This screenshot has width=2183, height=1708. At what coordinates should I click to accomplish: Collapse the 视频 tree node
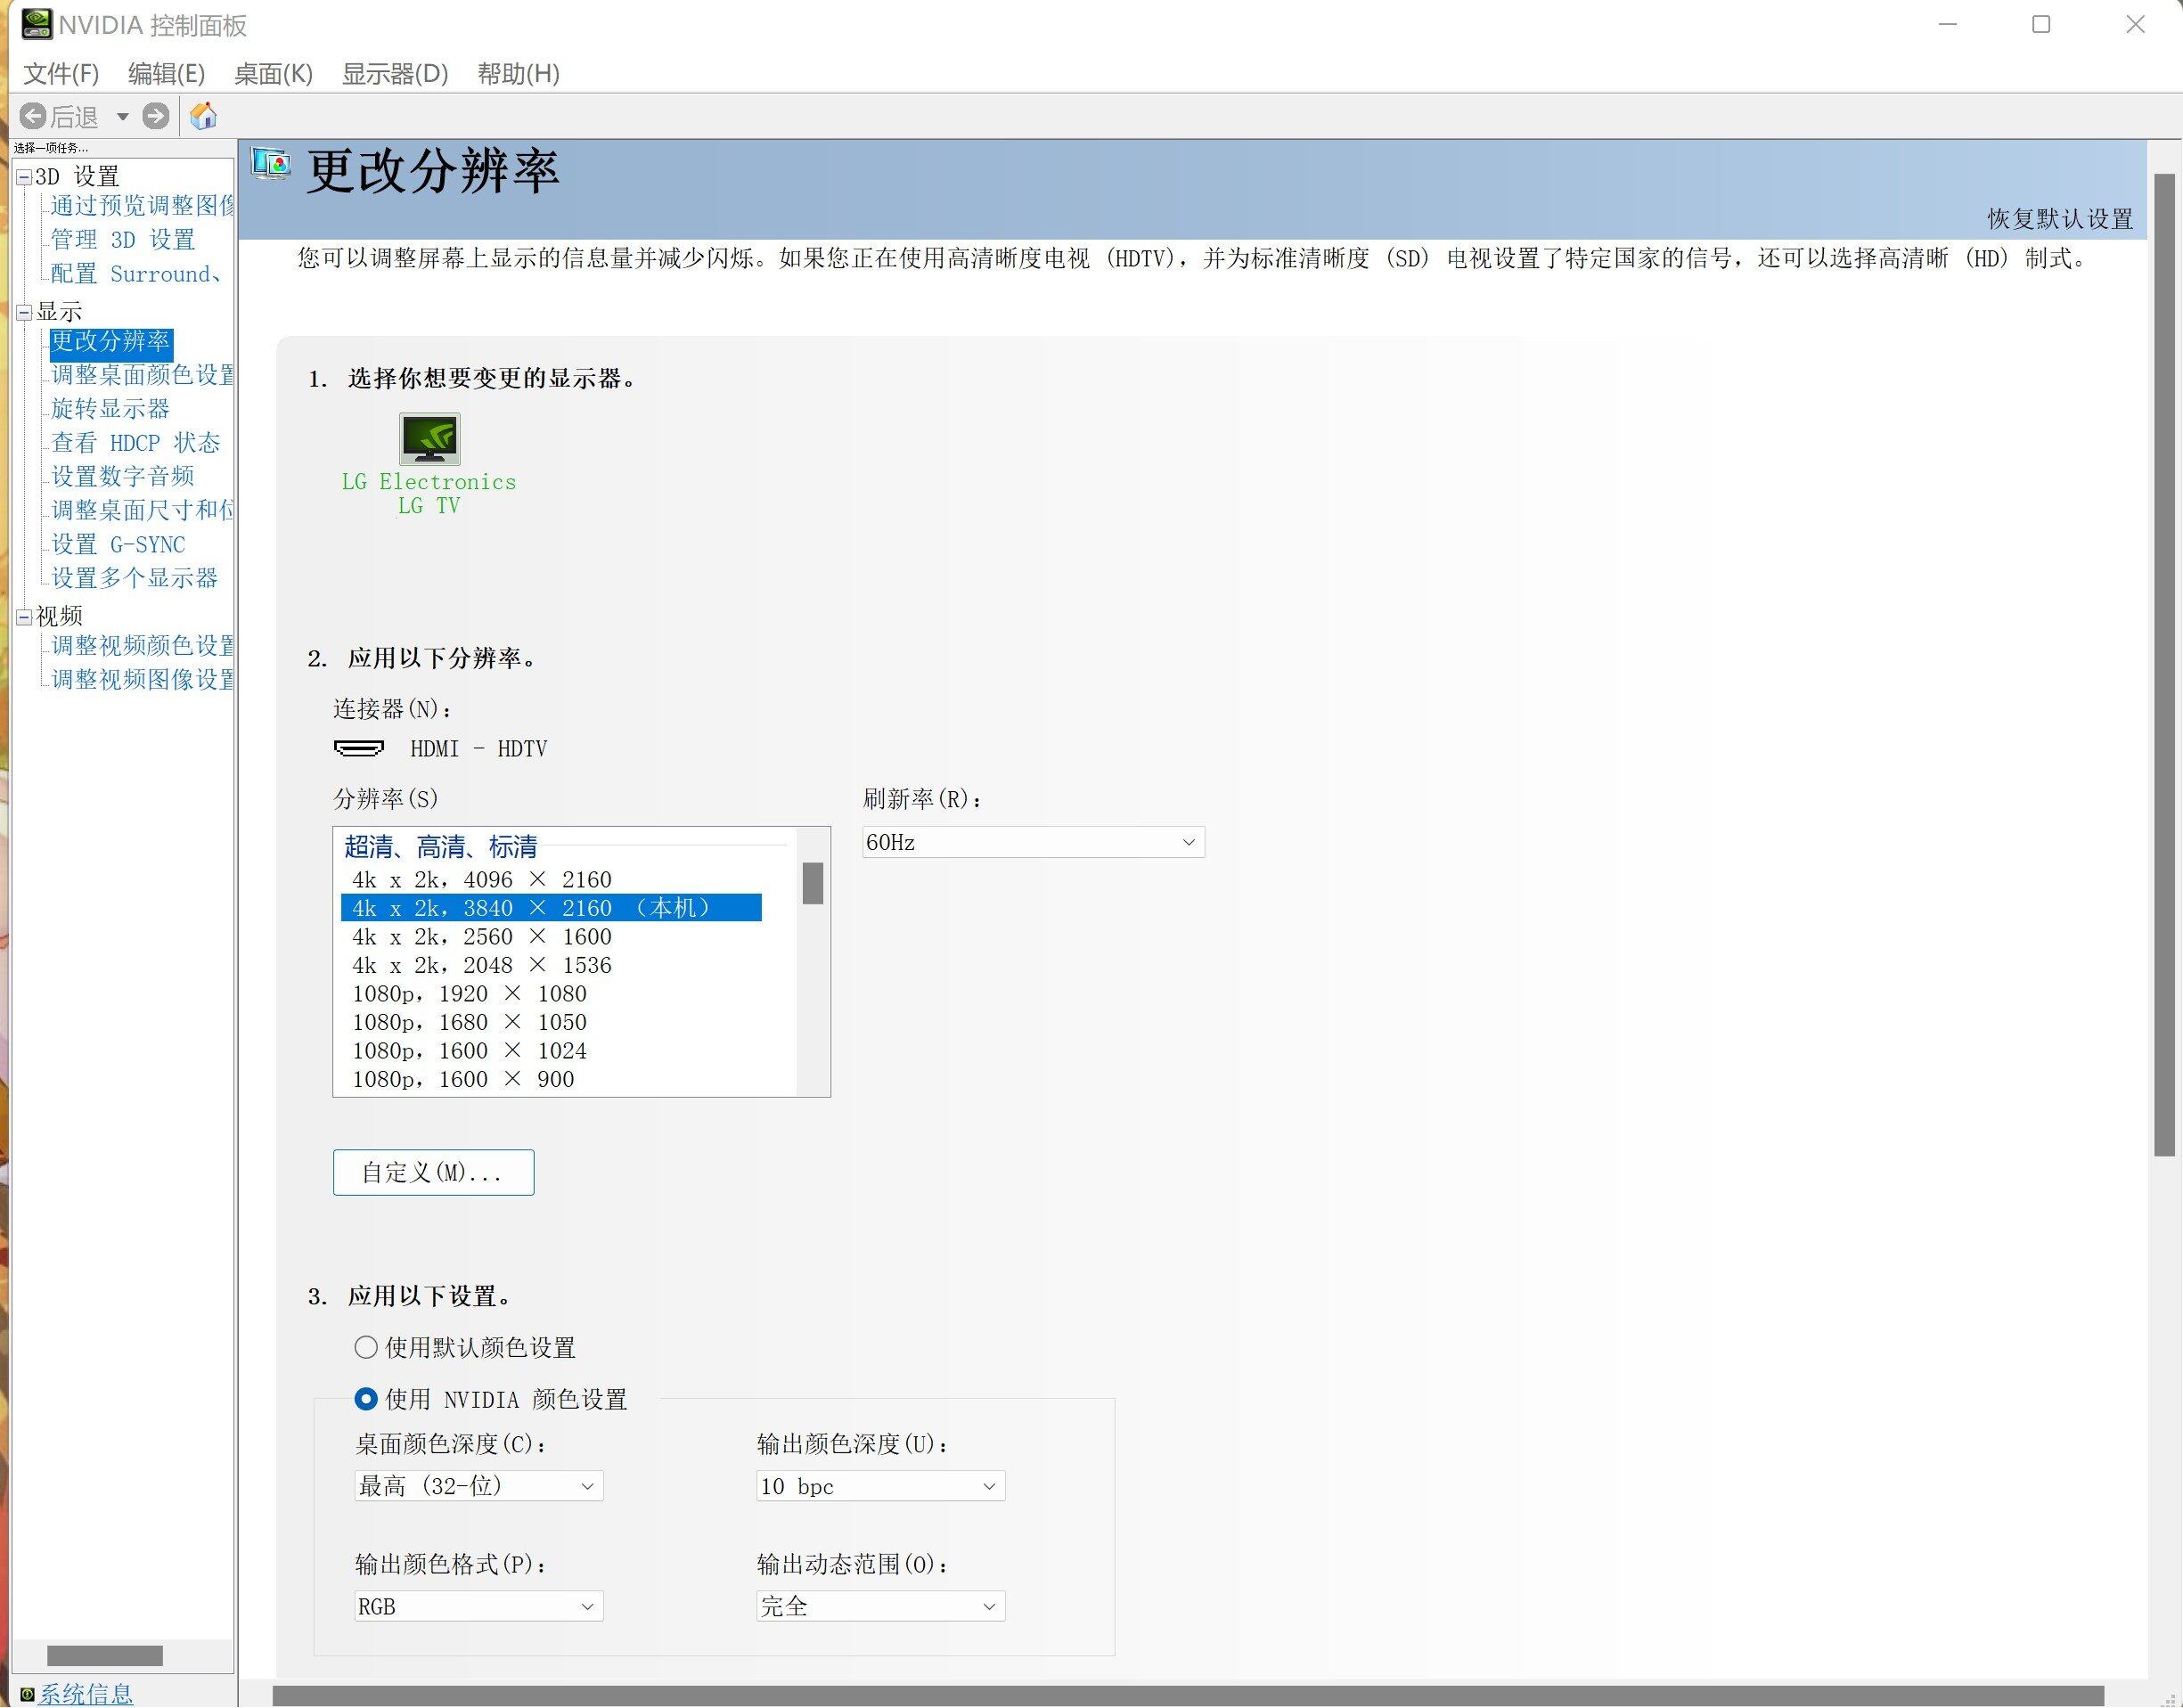[x=24, y=617]
